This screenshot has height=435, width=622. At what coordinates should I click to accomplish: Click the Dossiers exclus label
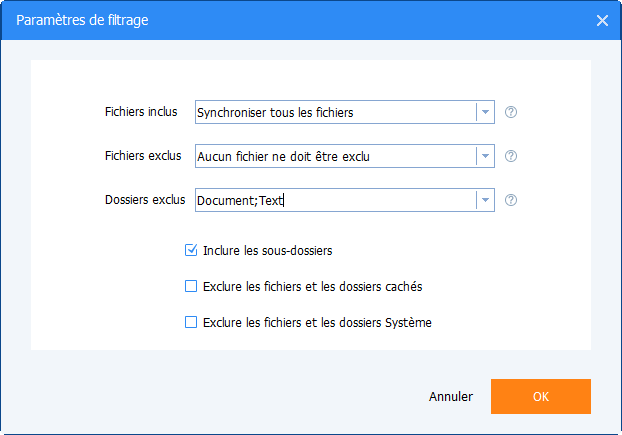[145, 199]
